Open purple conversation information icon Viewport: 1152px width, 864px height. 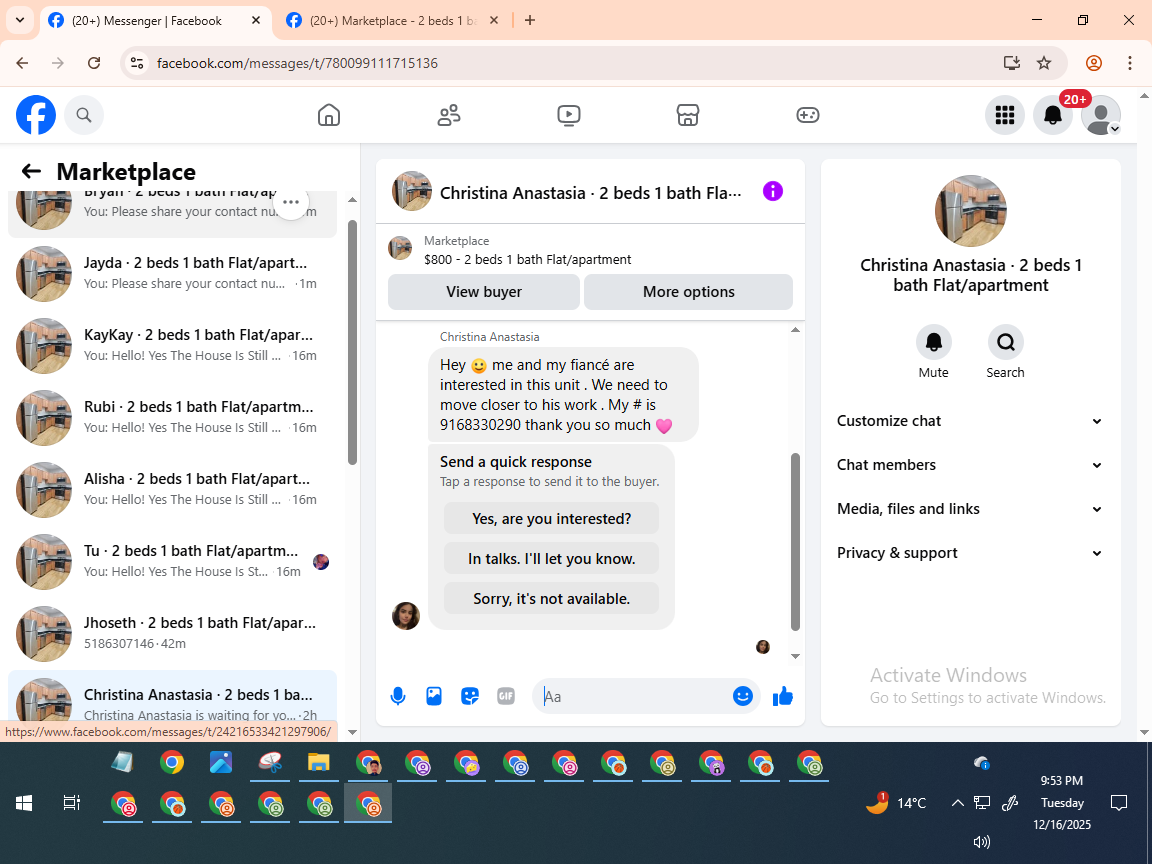(x=773, y=191)
